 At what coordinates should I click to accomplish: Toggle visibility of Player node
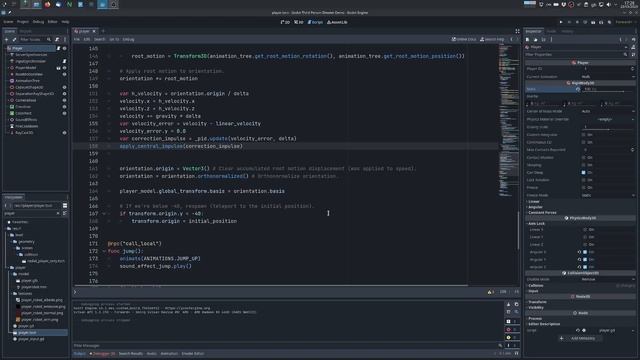point(64,48)
